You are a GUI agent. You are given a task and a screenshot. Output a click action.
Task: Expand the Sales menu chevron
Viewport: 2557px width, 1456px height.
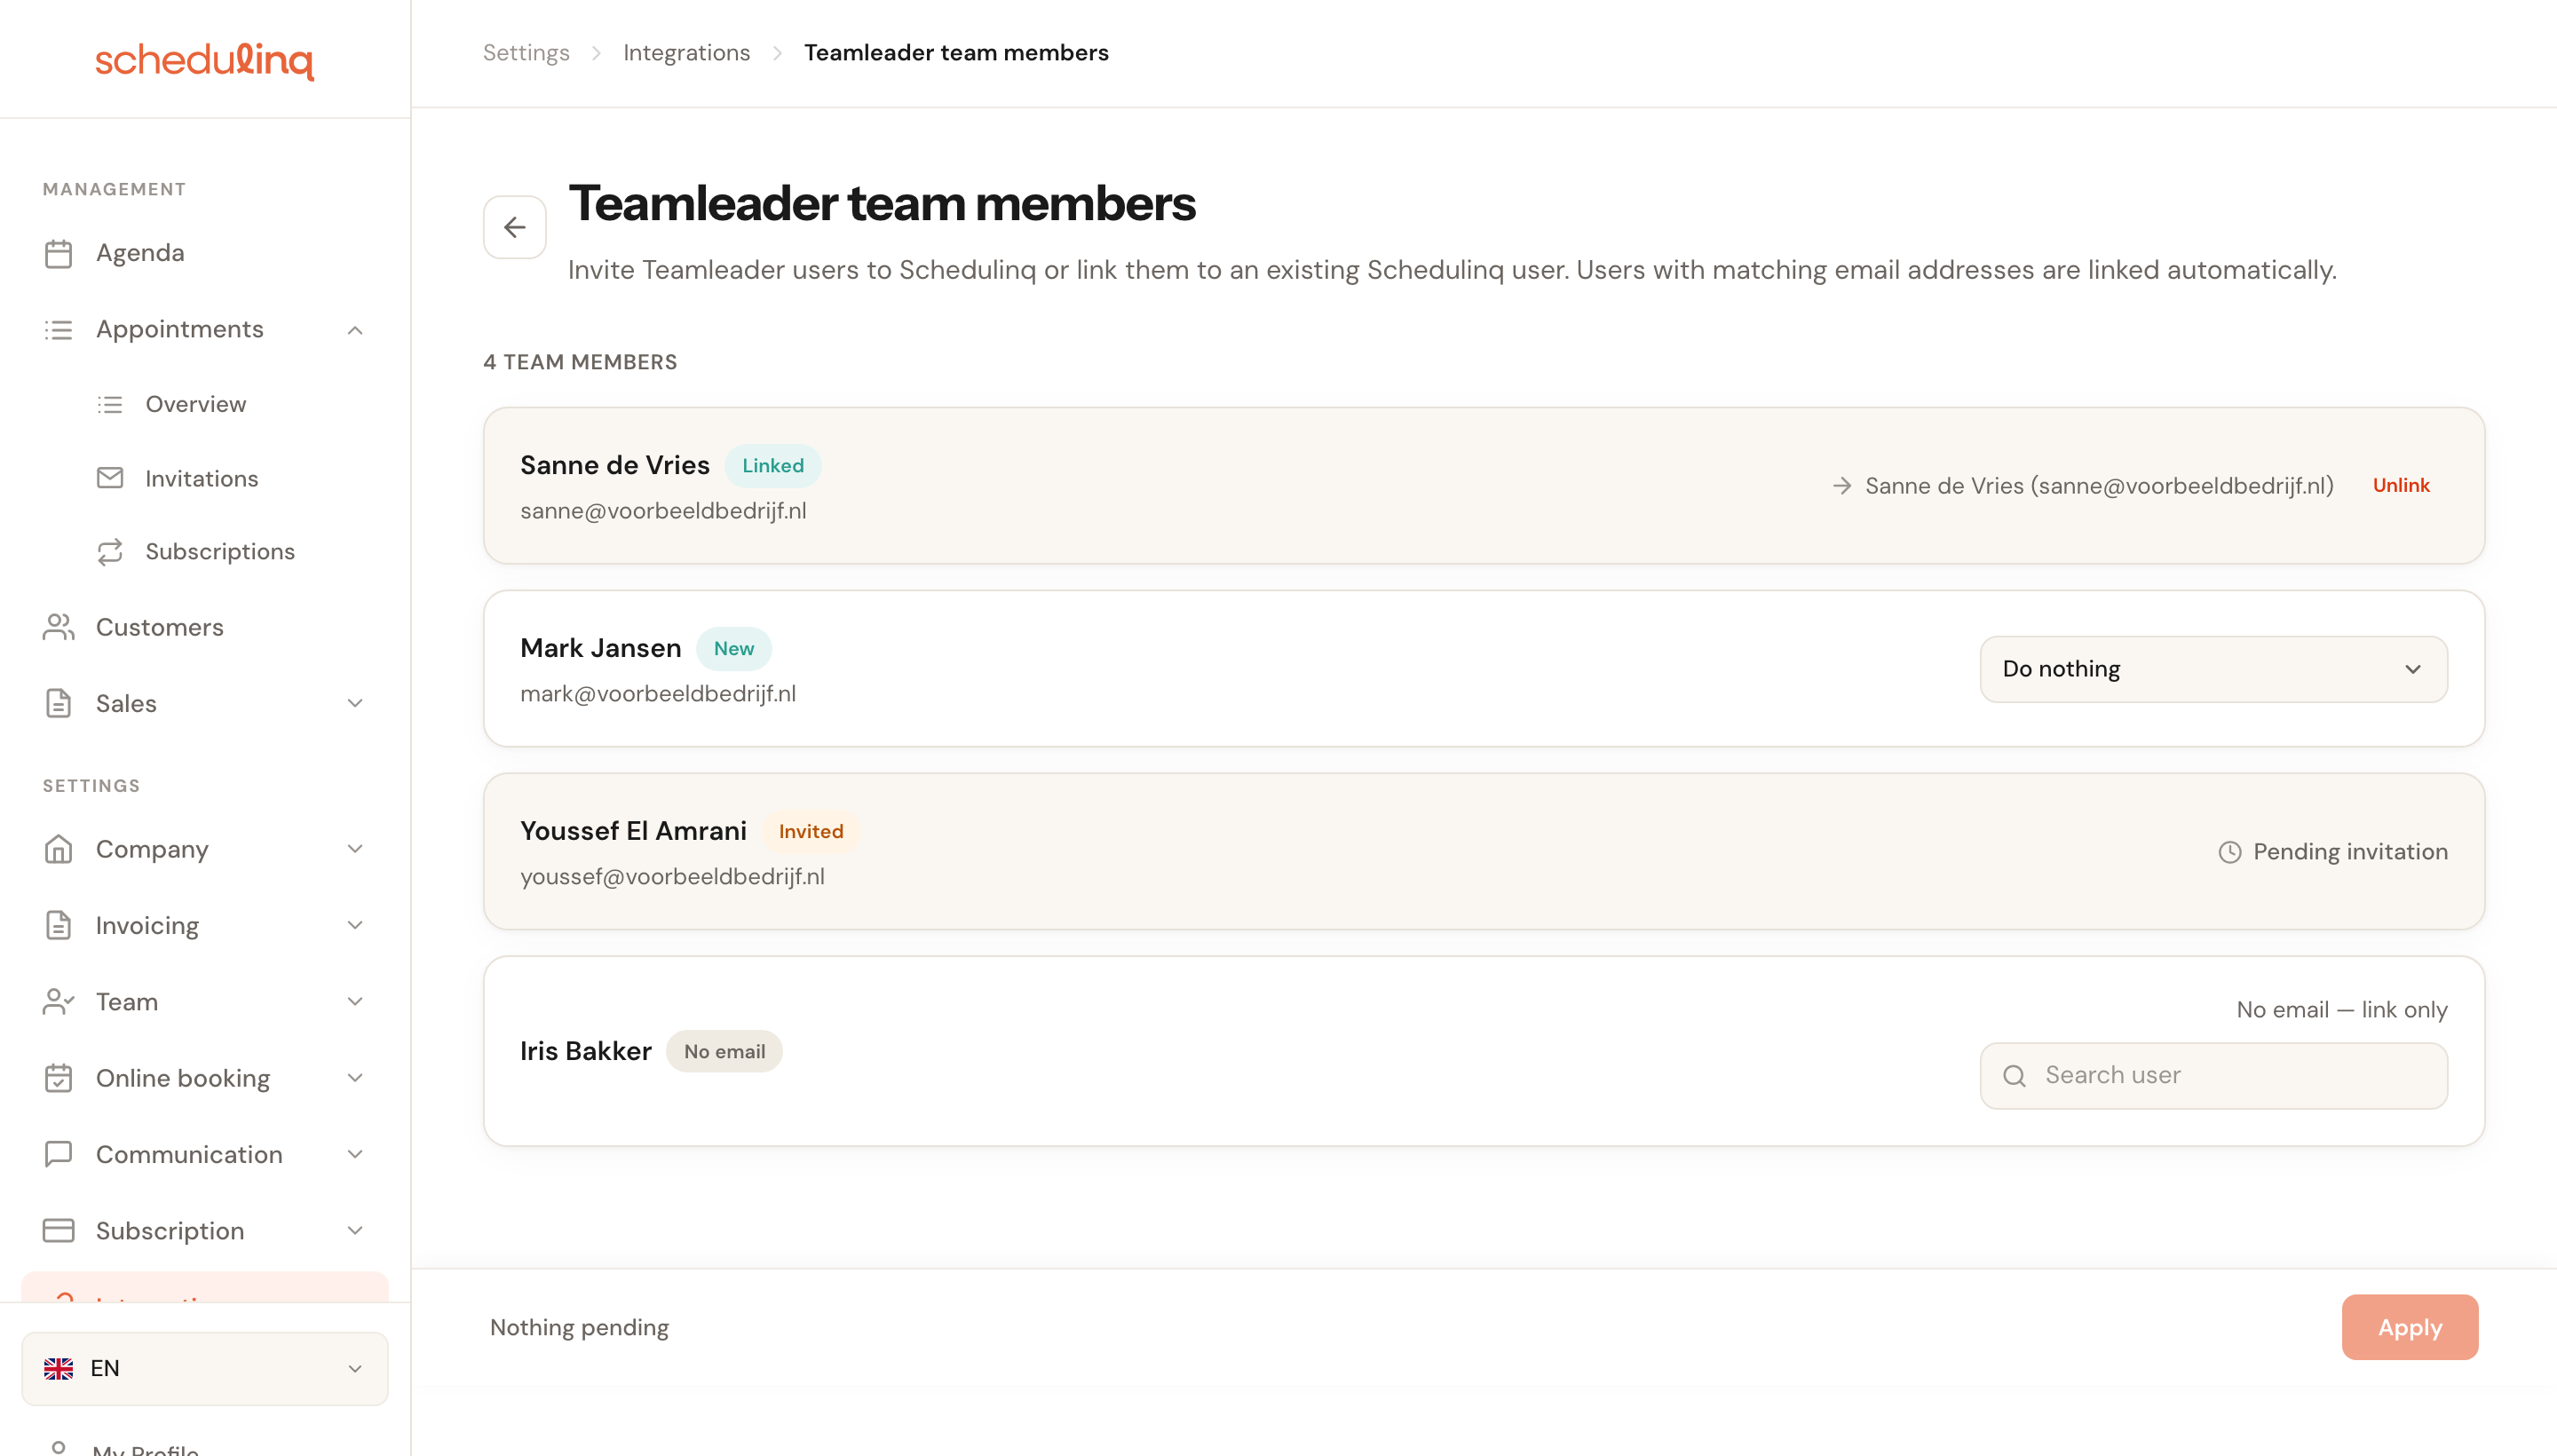355,703
